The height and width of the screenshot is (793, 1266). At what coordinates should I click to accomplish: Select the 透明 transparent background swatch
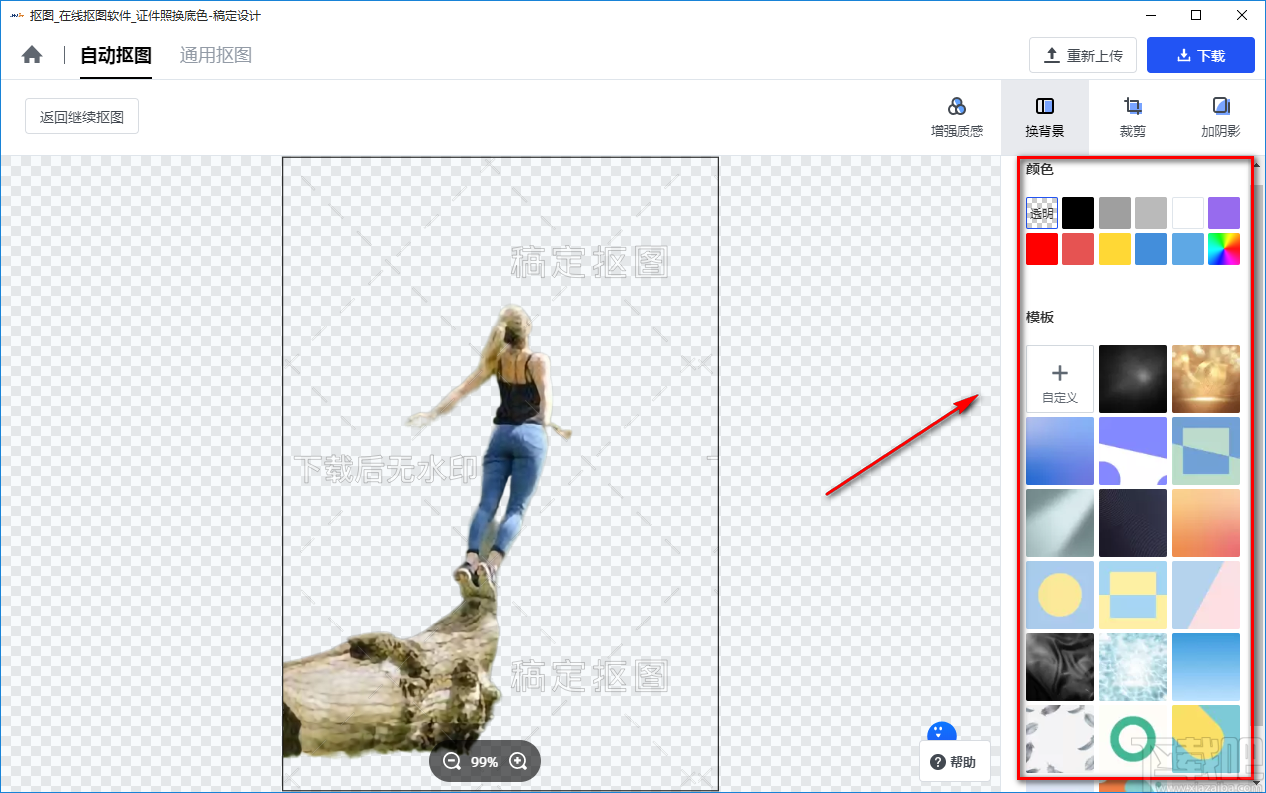coord(1042,213)
